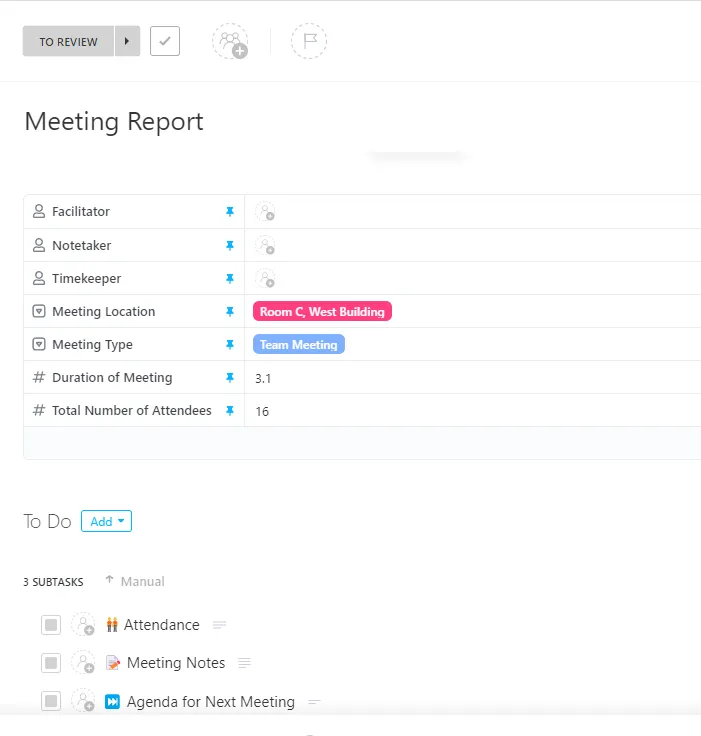Click the Total Number of Attendees label
Screen dimensions: 701x736
[132, 411]
